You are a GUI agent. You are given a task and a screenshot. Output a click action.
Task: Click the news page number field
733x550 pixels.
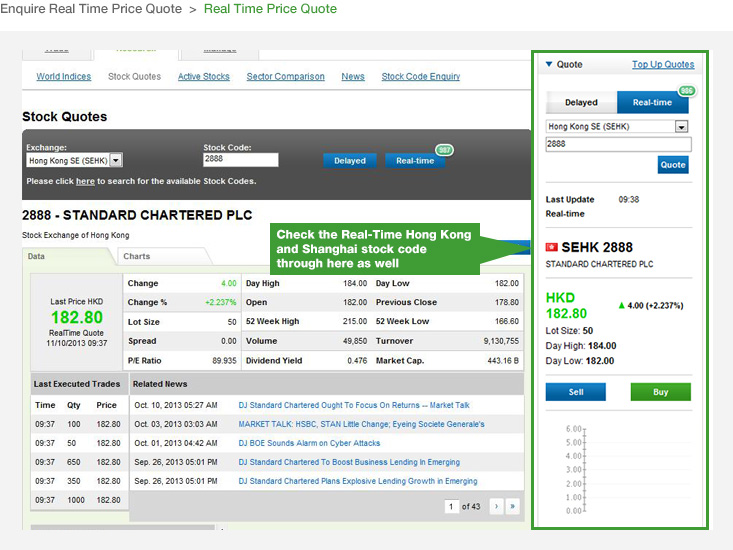(x=451, y=507)
